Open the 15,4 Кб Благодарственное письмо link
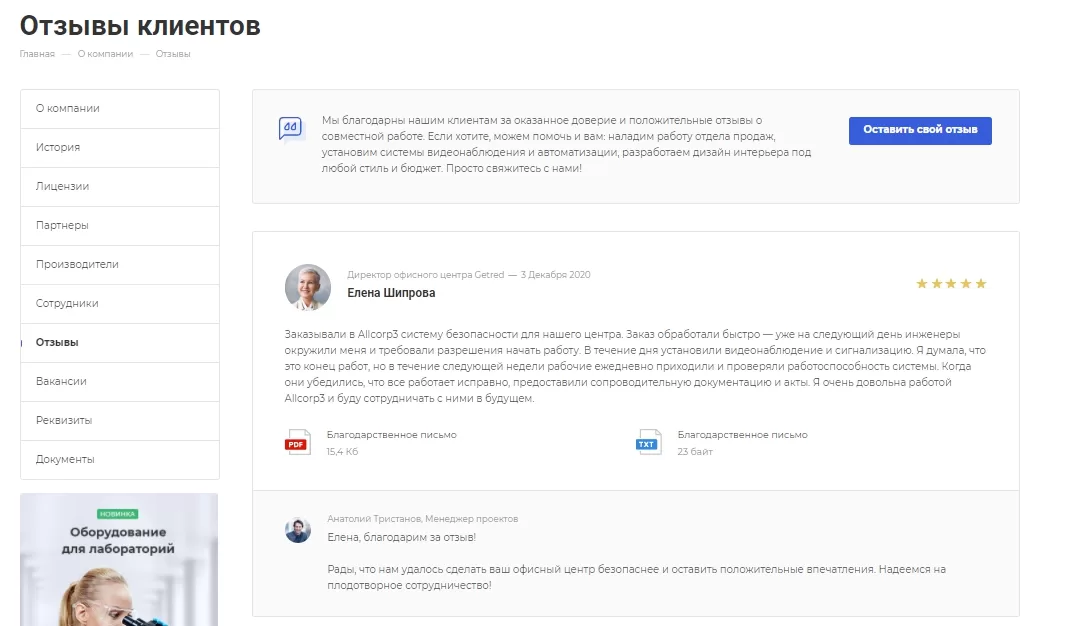The height and width of the screenshot is (626, 1067). [391, 435]
